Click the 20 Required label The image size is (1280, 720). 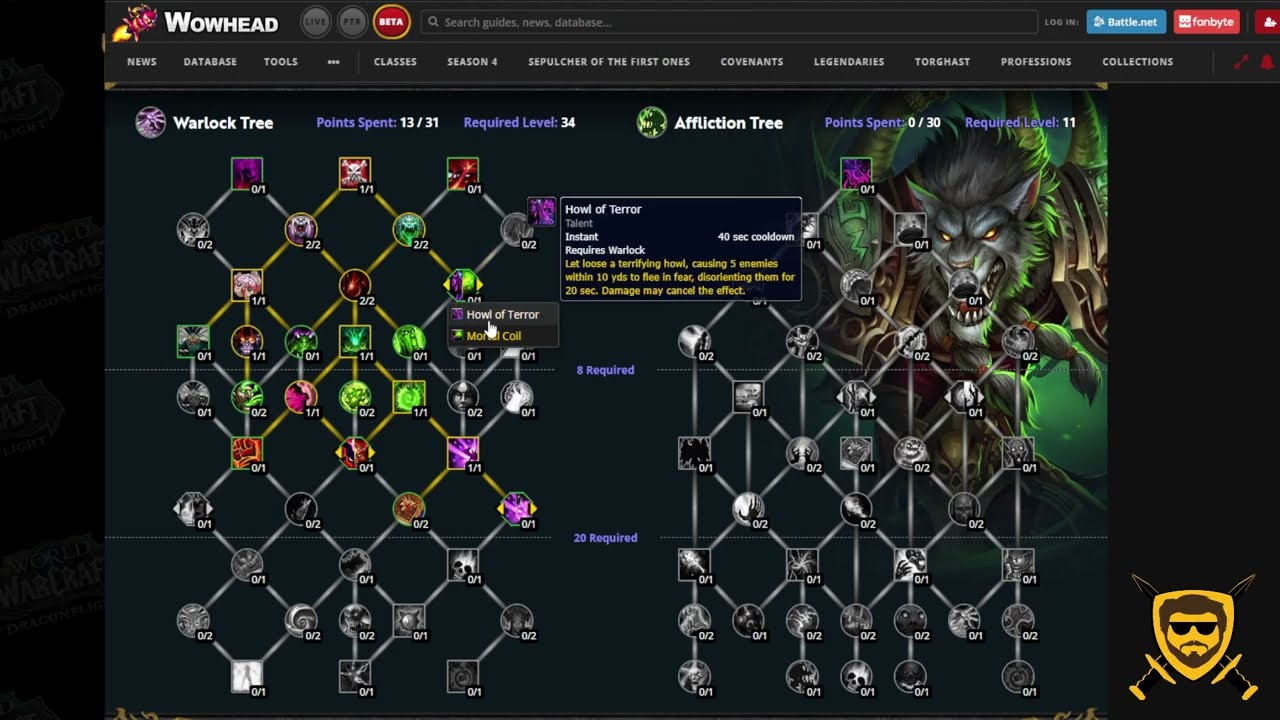[x=605, y=538]
